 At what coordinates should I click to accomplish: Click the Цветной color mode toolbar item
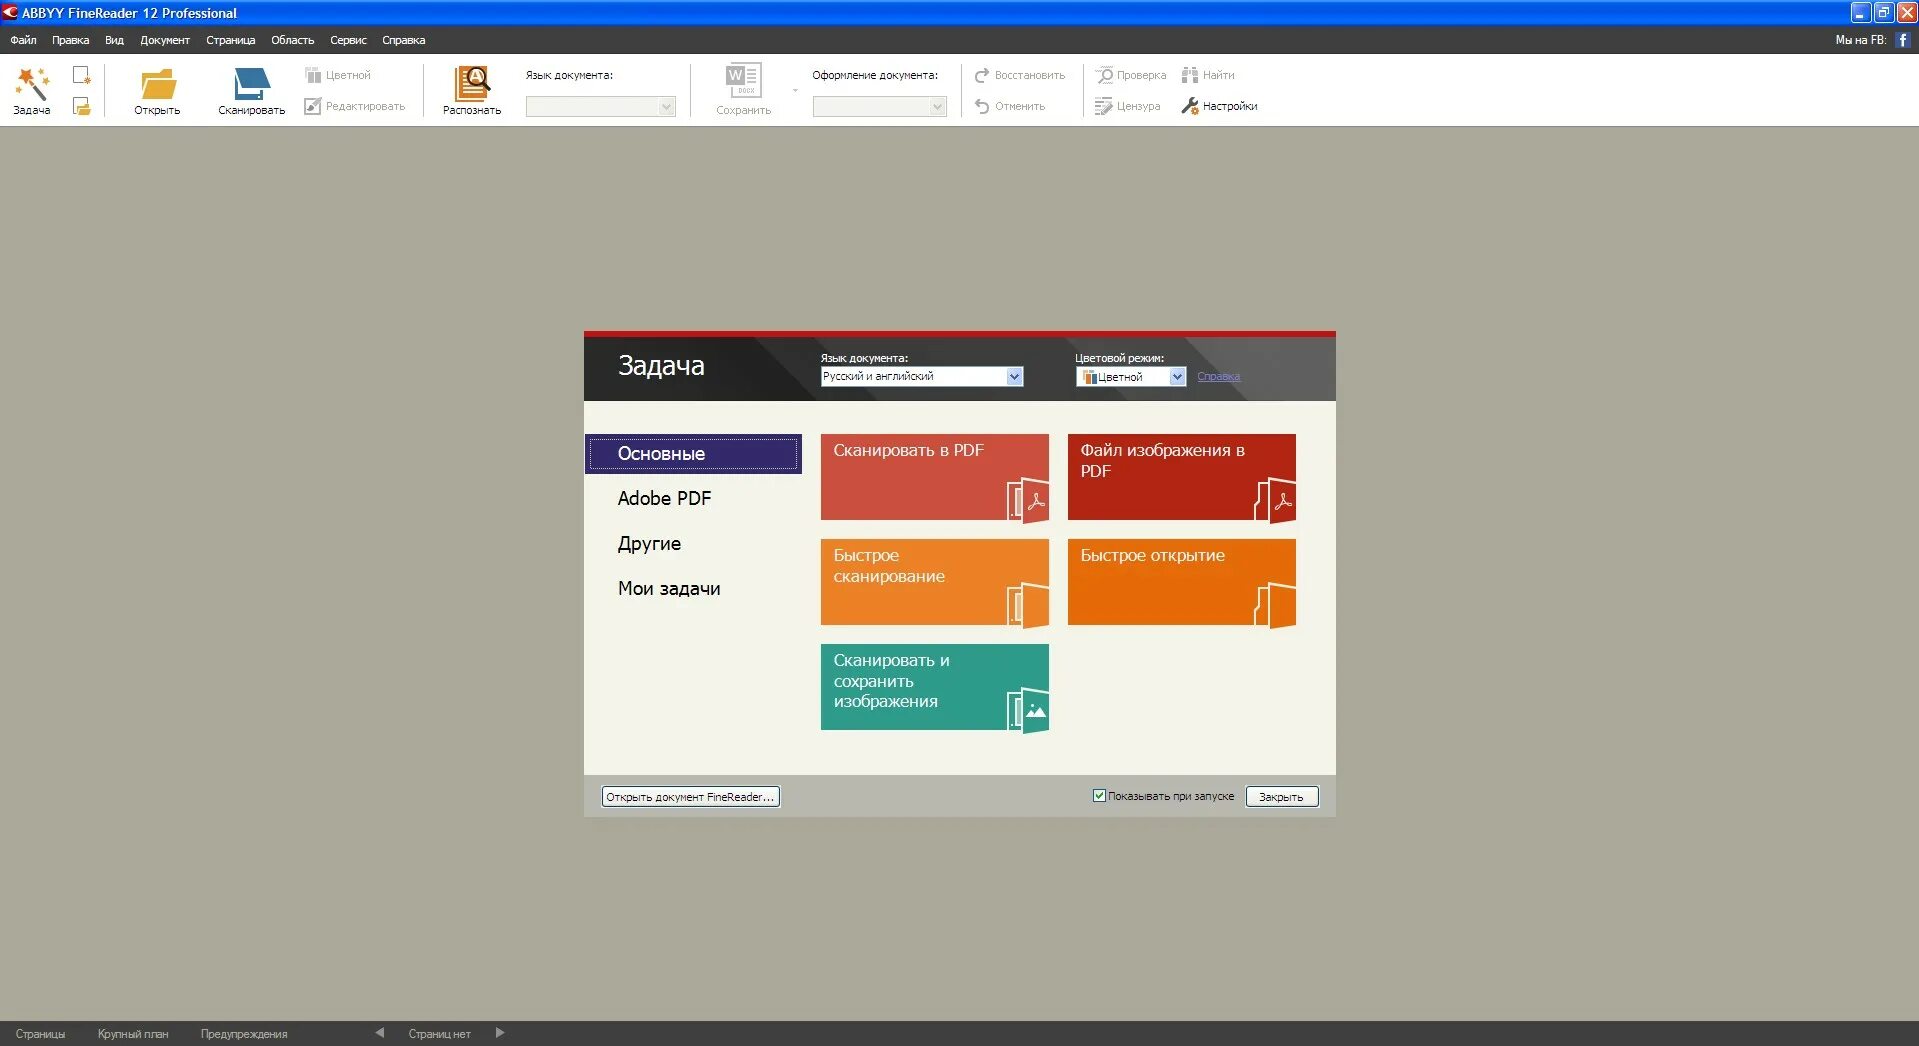[338, 75]
